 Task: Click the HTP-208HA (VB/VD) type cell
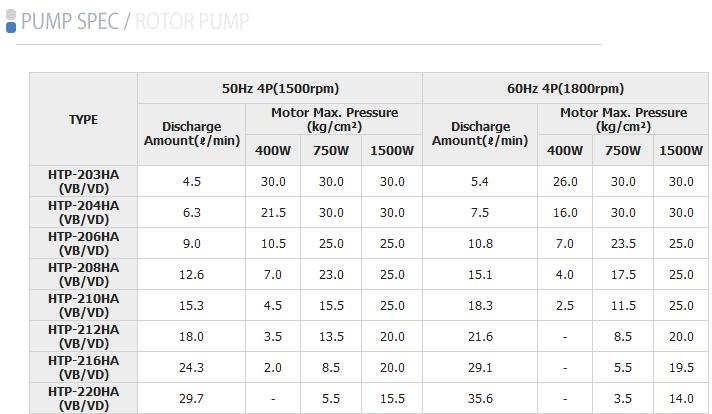[x=83, y=274]
